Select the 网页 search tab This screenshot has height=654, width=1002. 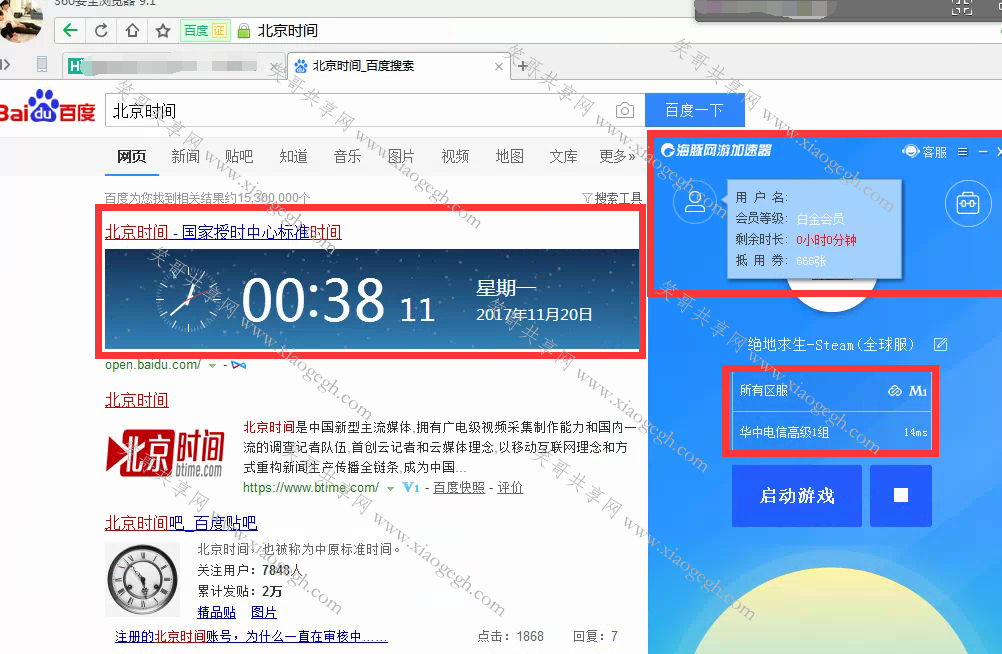[132, 157]
